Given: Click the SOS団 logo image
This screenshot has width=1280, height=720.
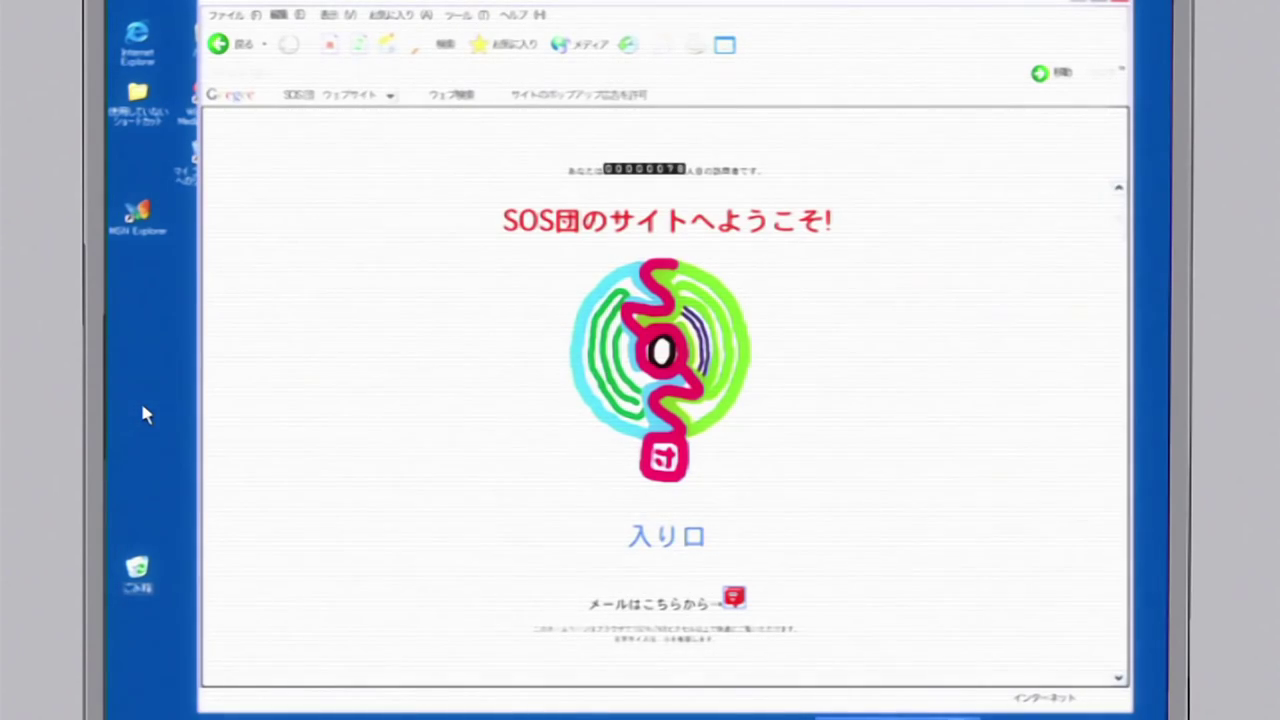Looking at the screenshot, I should (662, 370).
